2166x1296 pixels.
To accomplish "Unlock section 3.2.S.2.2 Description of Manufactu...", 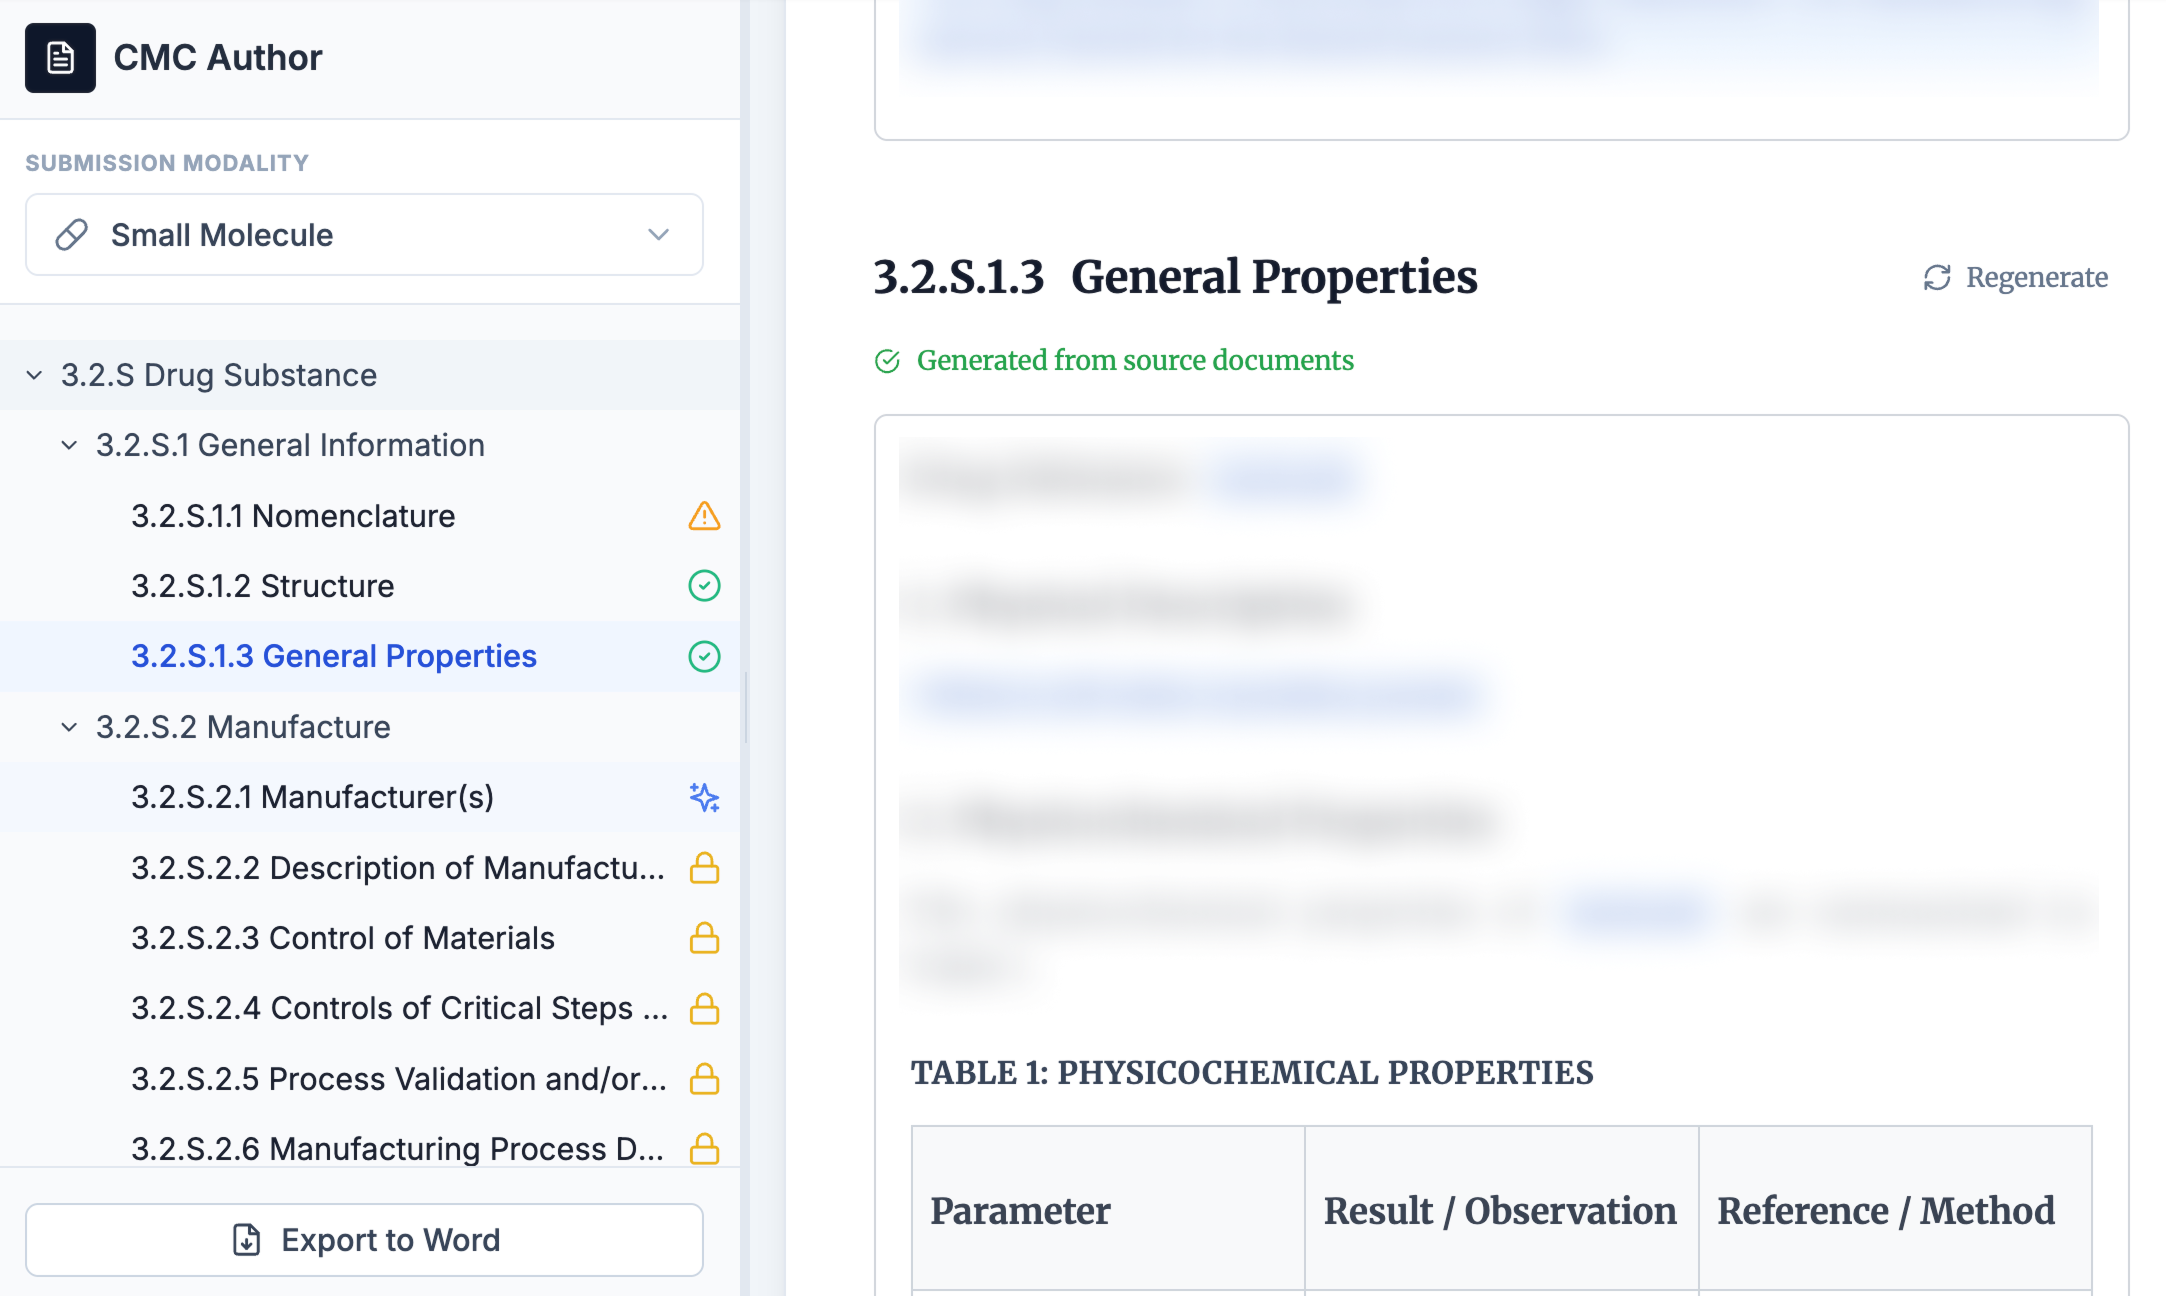I will pos(704,868).
